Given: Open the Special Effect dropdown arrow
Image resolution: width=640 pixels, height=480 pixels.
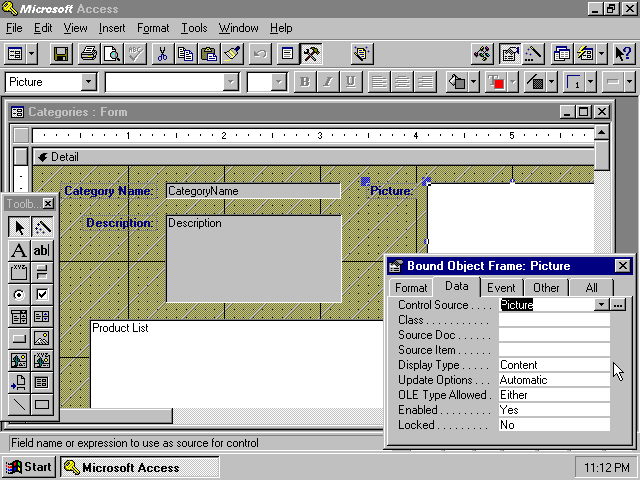Looking at the screenshot, I should (629, 82).
